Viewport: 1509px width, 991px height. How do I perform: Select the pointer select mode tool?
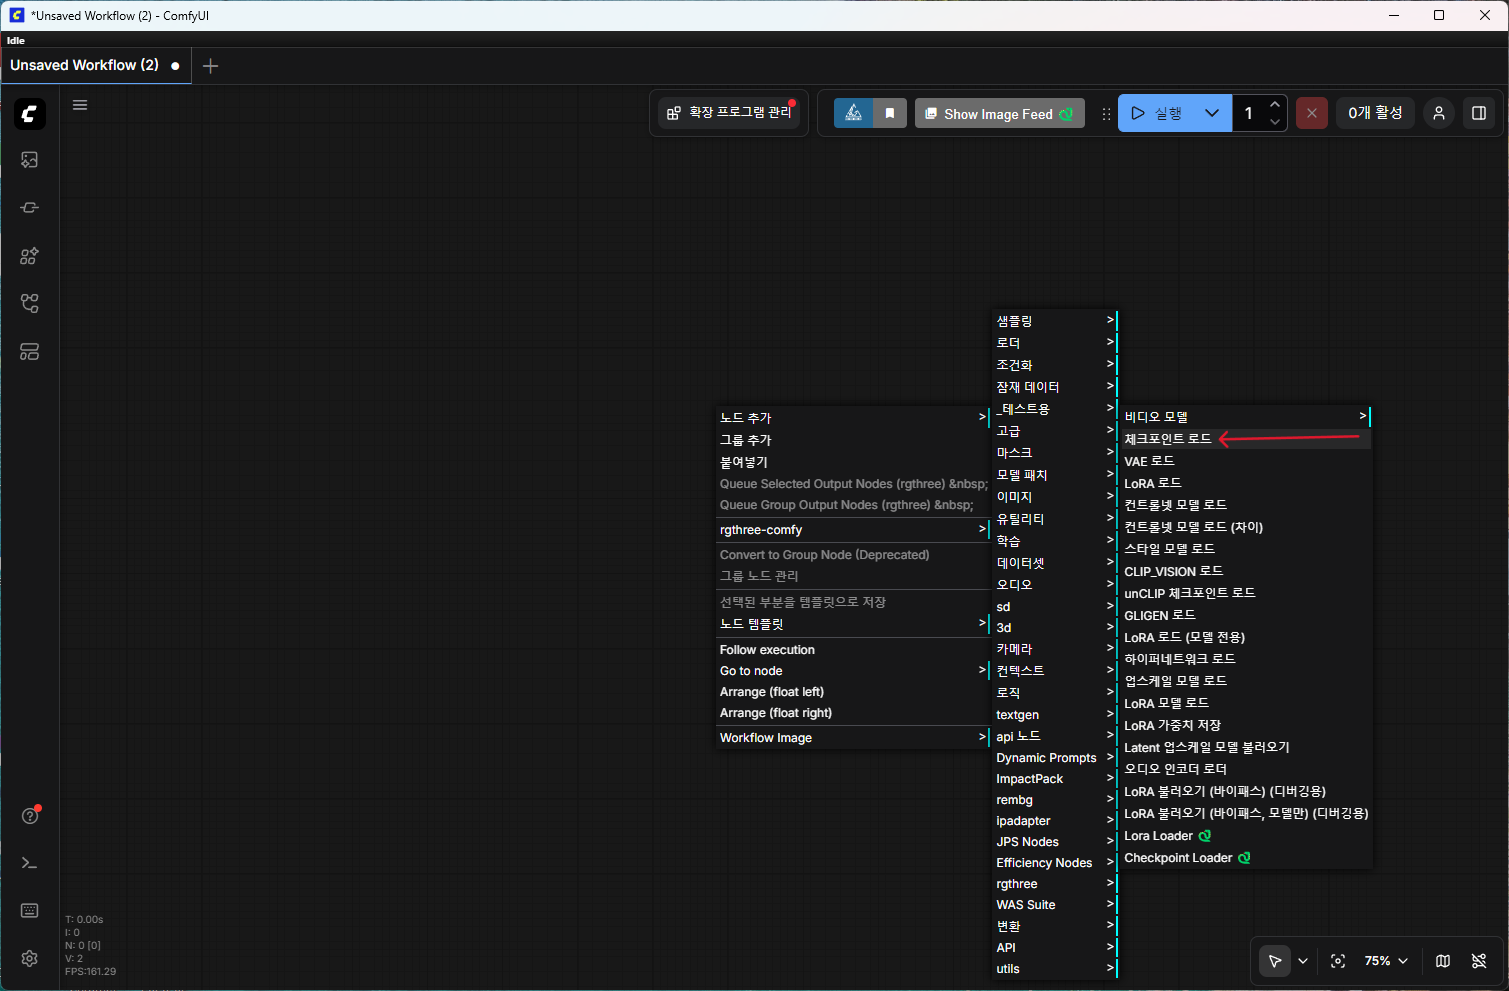(x=1275, y=961)
